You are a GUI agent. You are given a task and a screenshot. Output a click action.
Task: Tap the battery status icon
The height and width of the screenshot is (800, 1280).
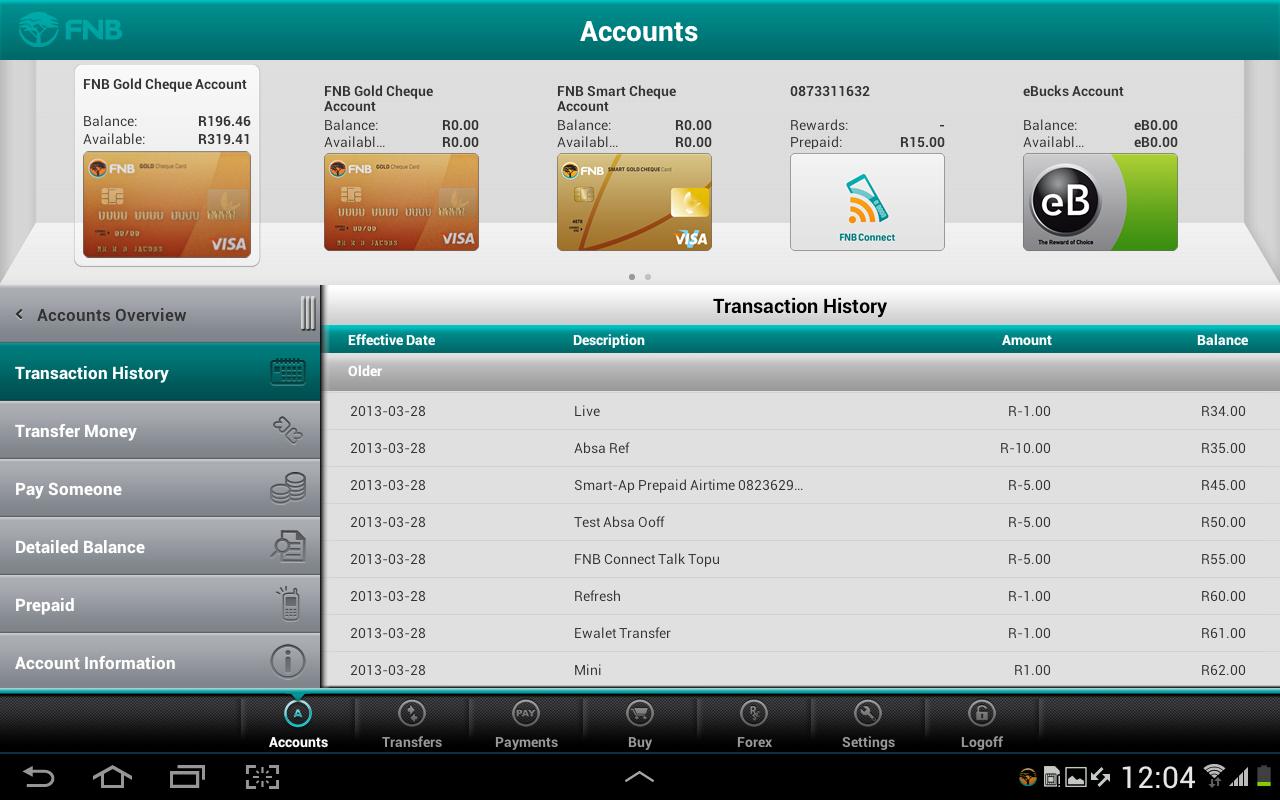pos(1262,777)
